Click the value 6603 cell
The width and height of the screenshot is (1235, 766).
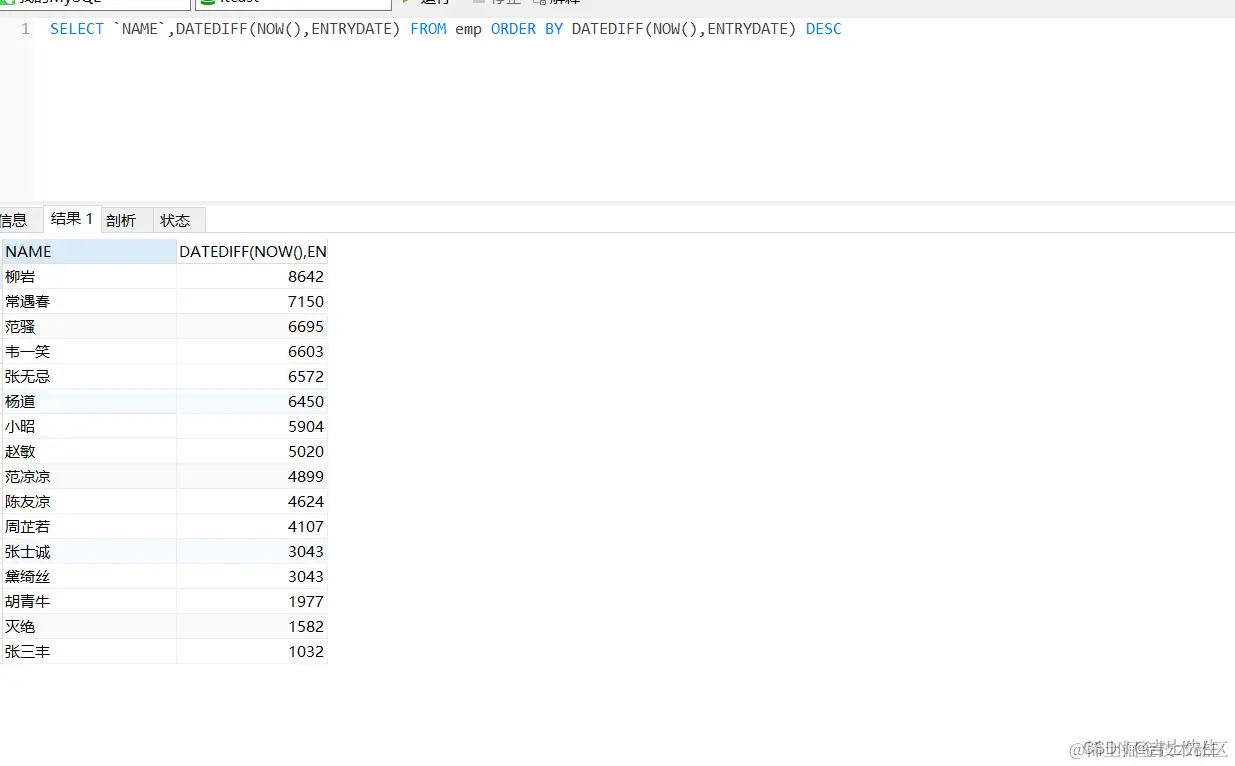pyautogui.click(x=252, y=352)
